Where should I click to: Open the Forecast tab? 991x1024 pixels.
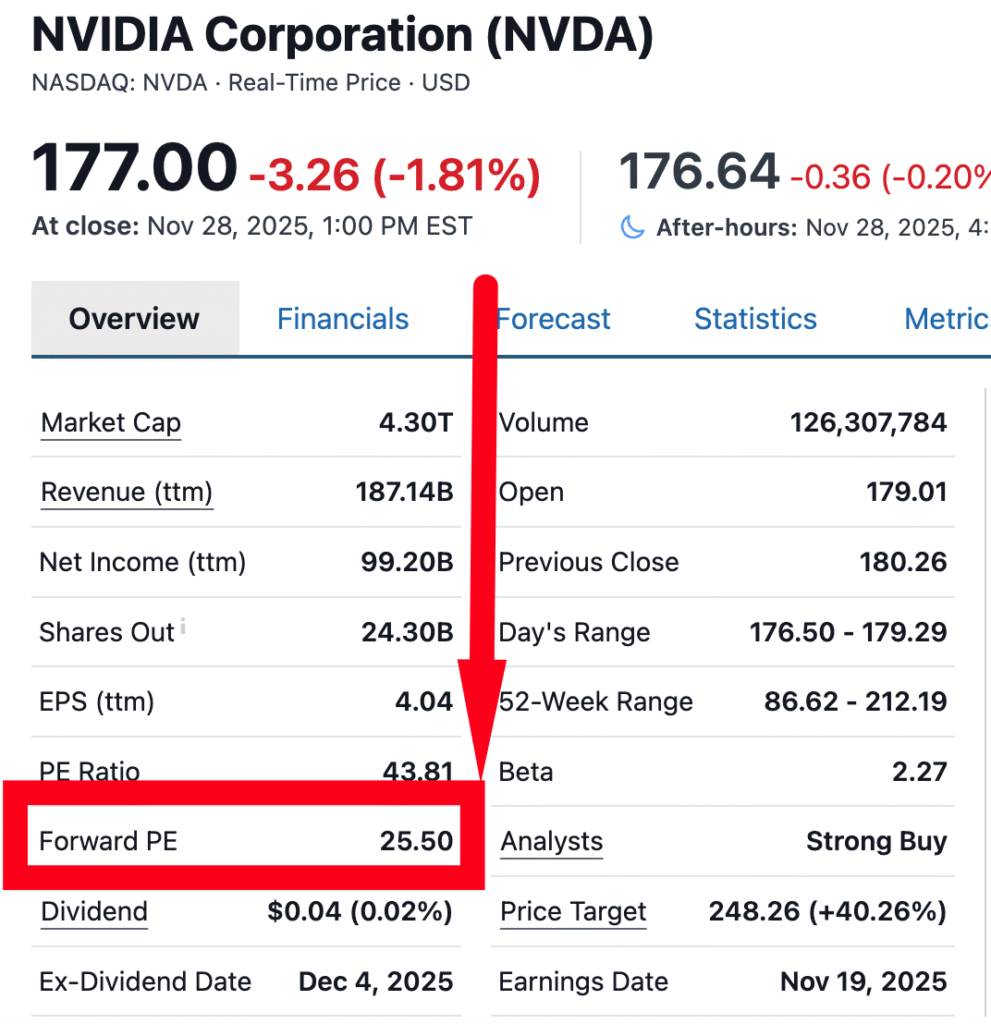coord(553,319)
